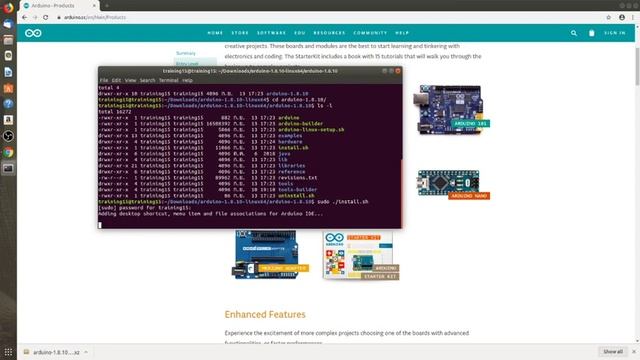Image resolution: width=640 pixels, height=360 pixels.
Task: Click the revisions.txt entry in the terminal listing
Action: (298, 178)
